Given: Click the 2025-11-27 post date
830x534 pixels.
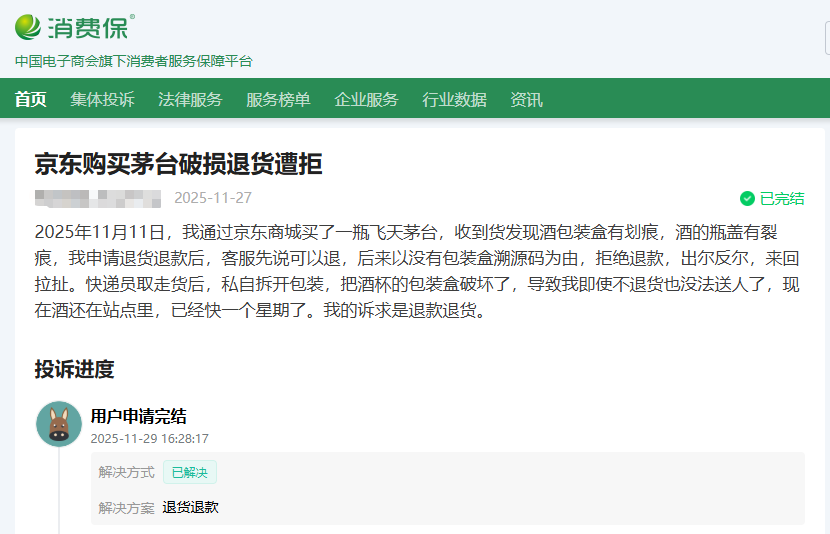Looking at the screenshot, I should pos(213,198).
